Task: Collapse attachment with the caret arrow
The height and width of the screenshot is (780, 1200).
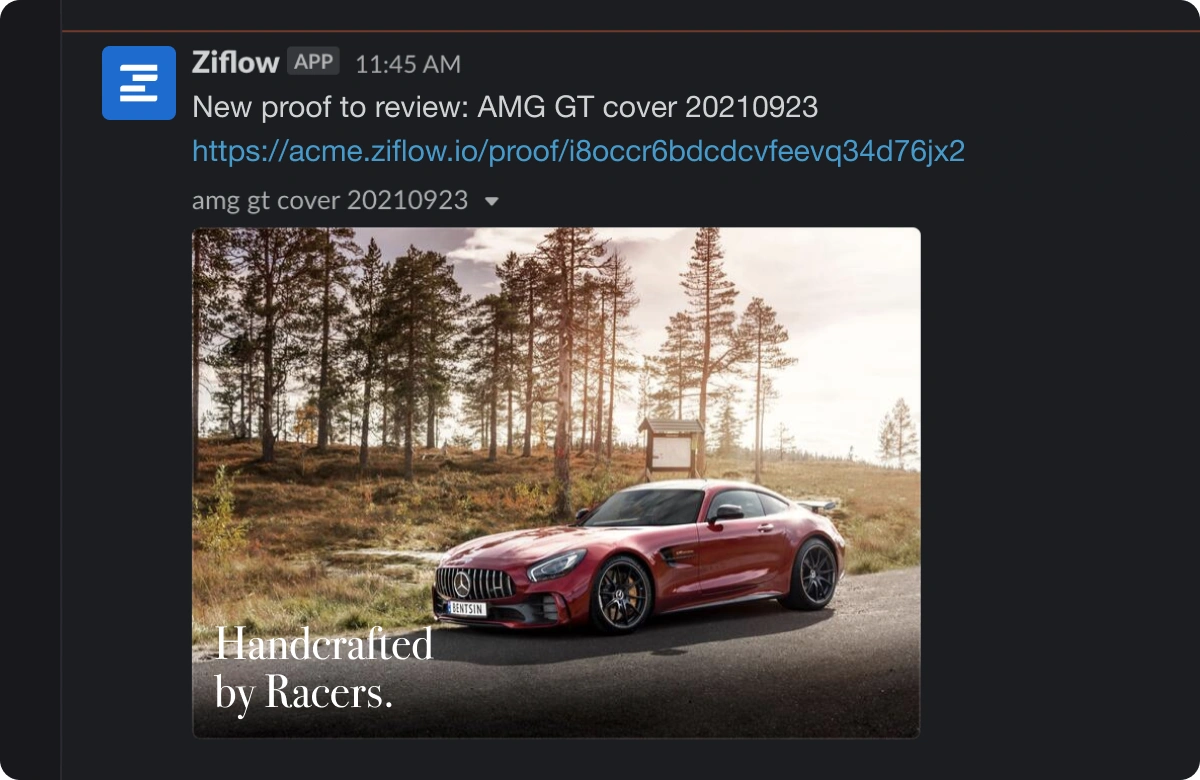Action: tap(491, 202)
